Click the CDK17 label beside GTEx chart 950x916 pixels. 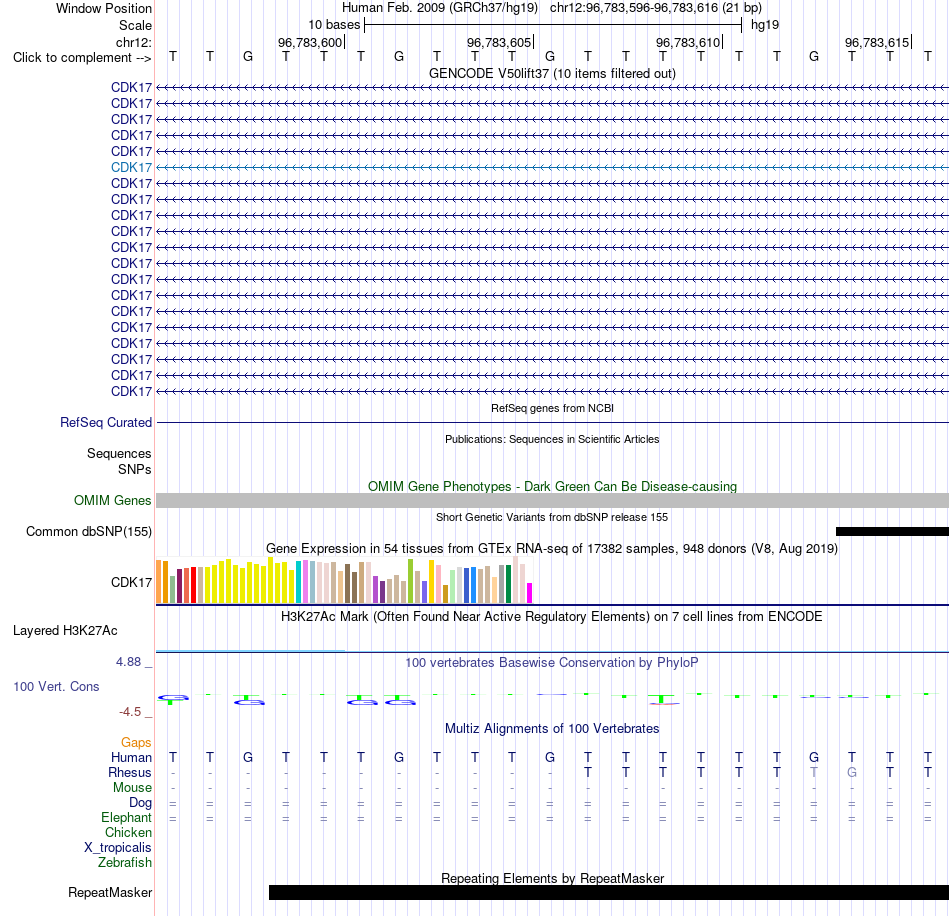click(x=131, y=582)
